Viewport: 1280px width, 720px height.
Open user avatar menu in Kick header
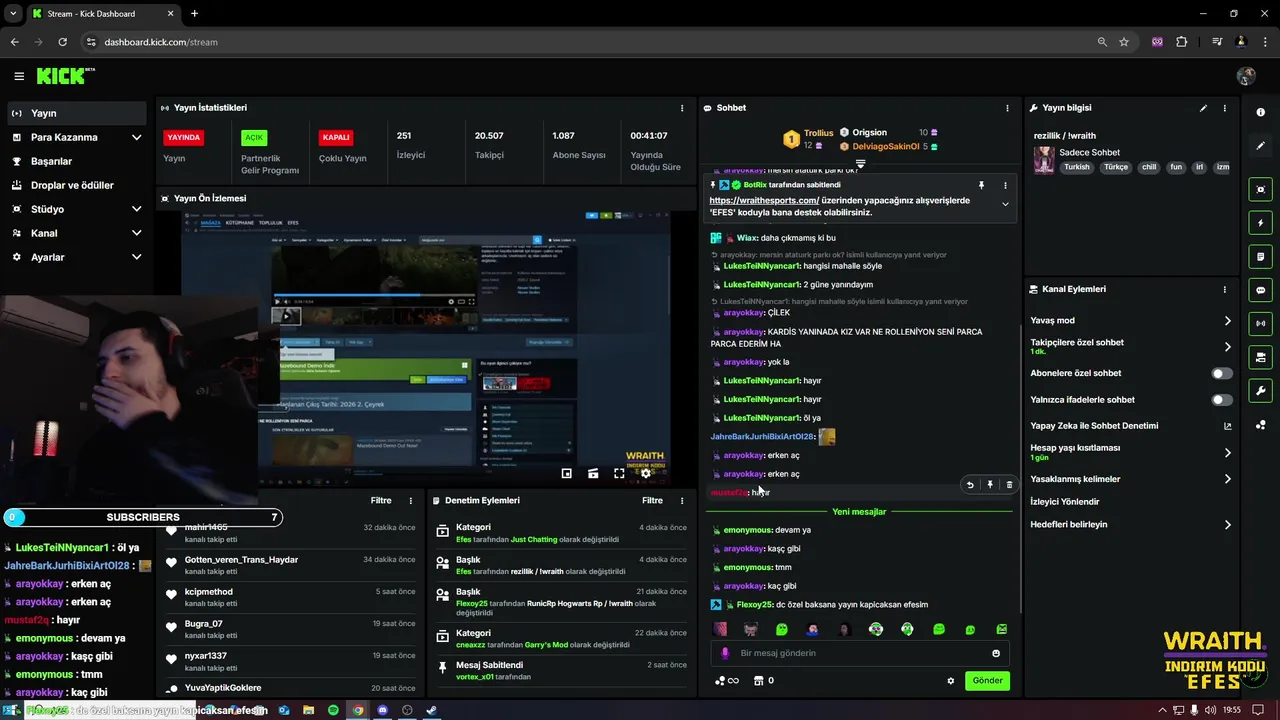pos(1246,76)
